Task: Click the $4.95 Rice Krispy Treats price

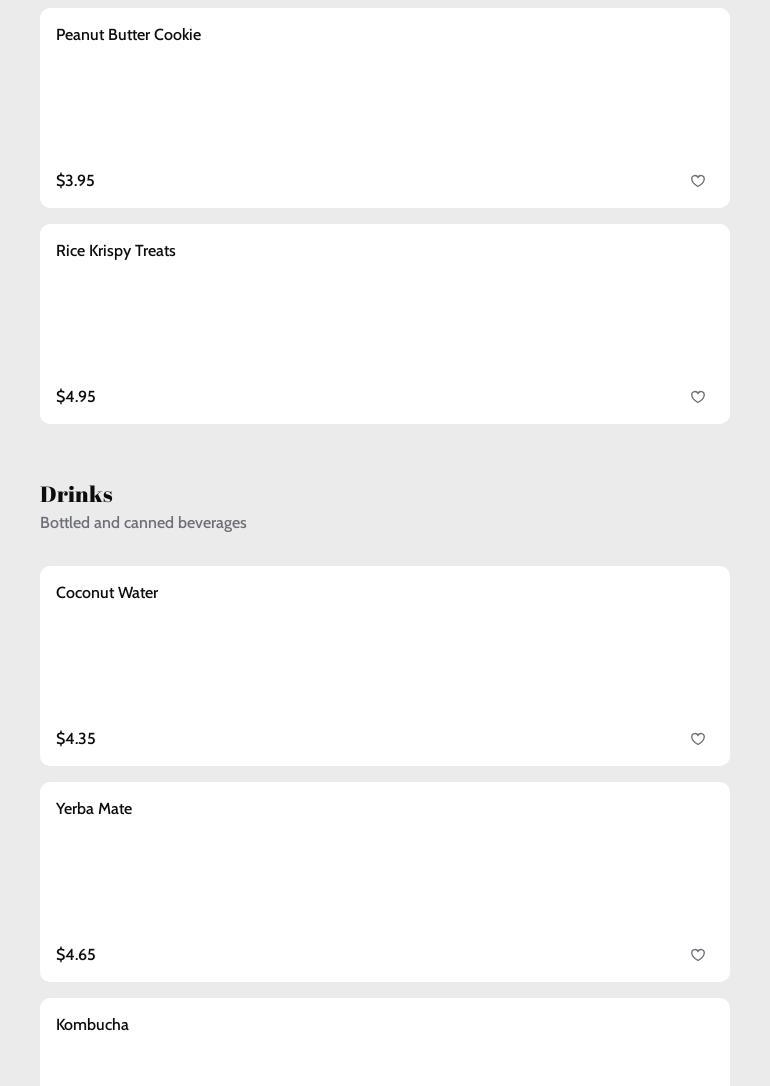Action: tap(76, 397)
